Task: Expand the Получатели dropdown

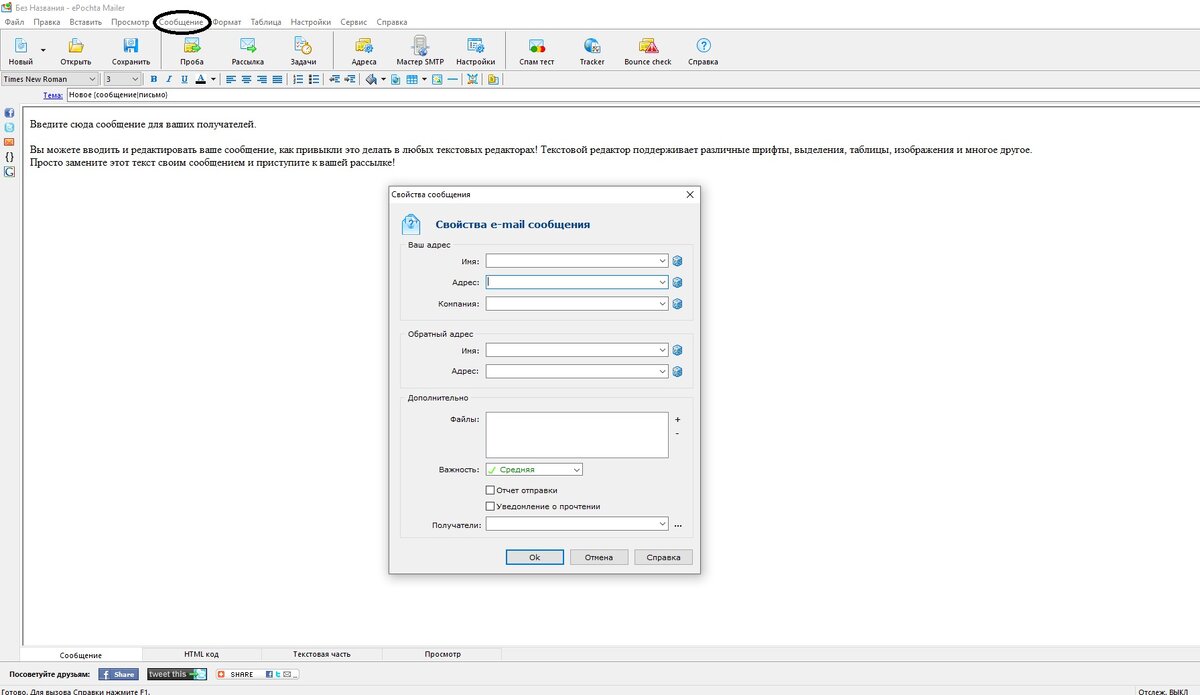Action: 662,524
